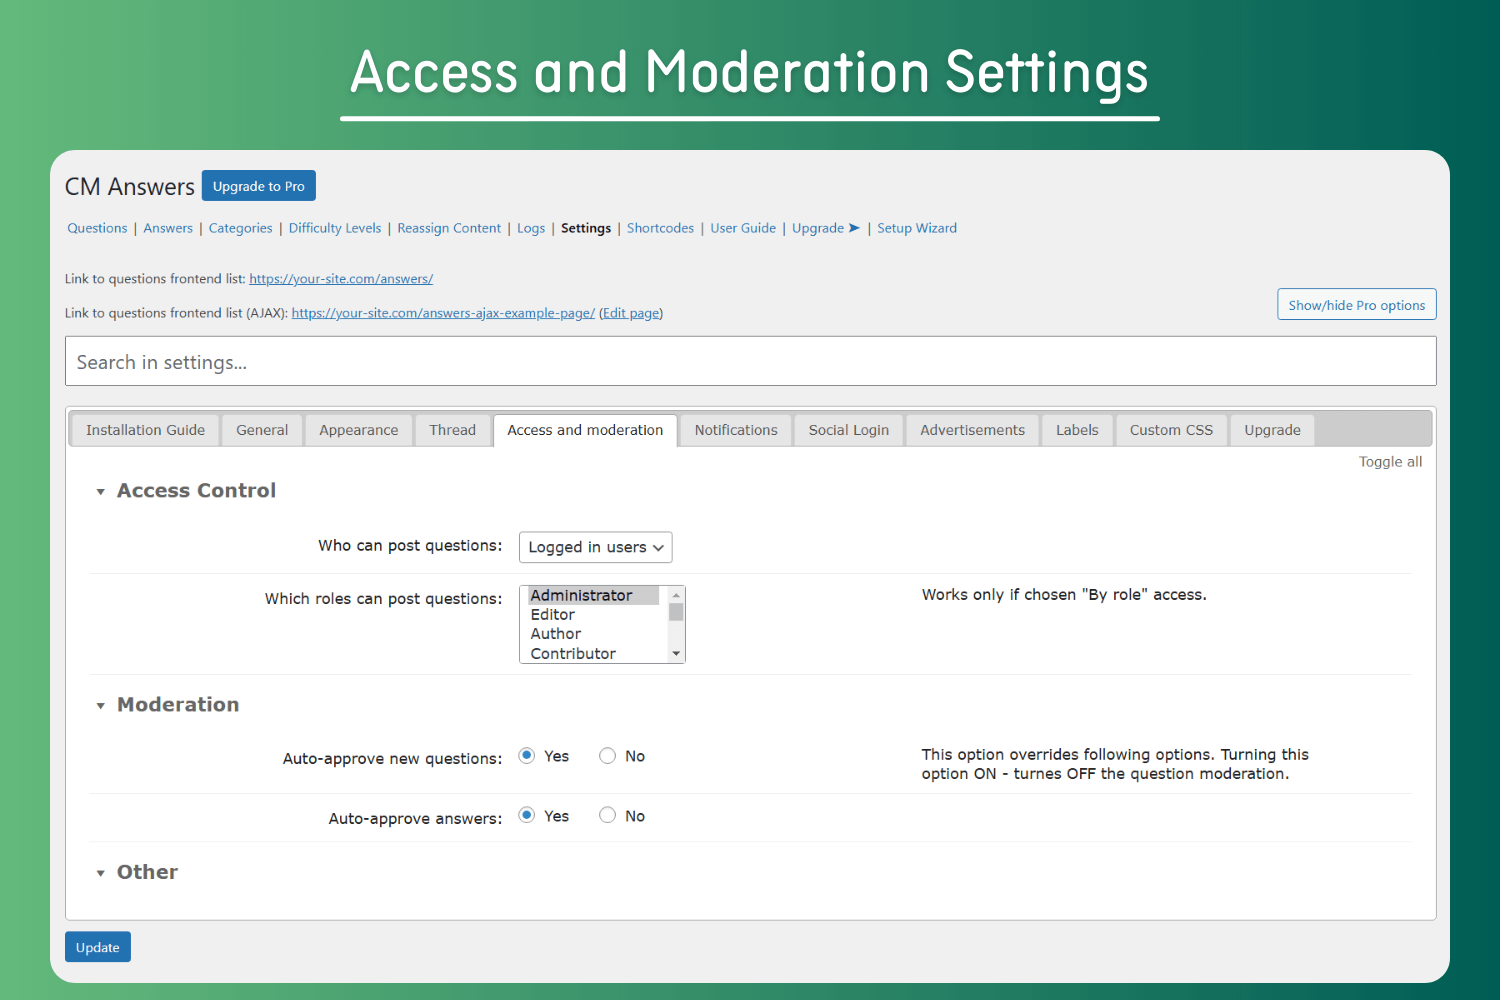Select No for auto-approve answers
The height and width of the screenshot is (1000, 1500).
[x=607, y=816]
